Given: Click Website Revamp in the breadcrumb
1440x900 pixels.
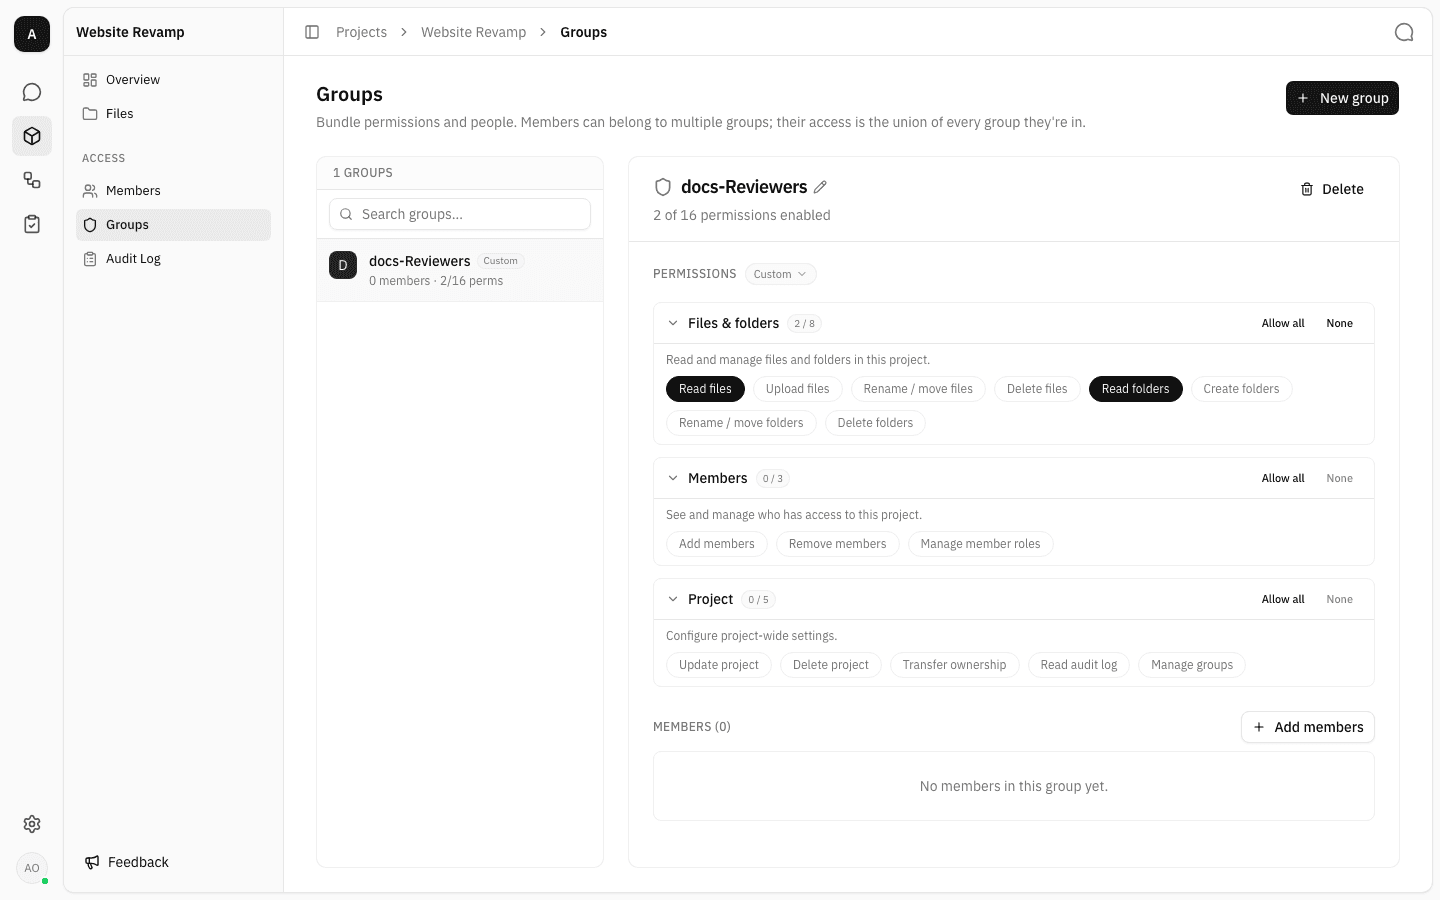Looking at the screenshot, I should click(473, 32).
